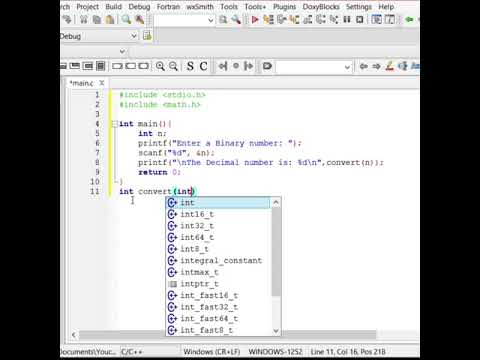Click the Next instruction debug icon
The width and height of the screenshot is (480, 360).
321,20
